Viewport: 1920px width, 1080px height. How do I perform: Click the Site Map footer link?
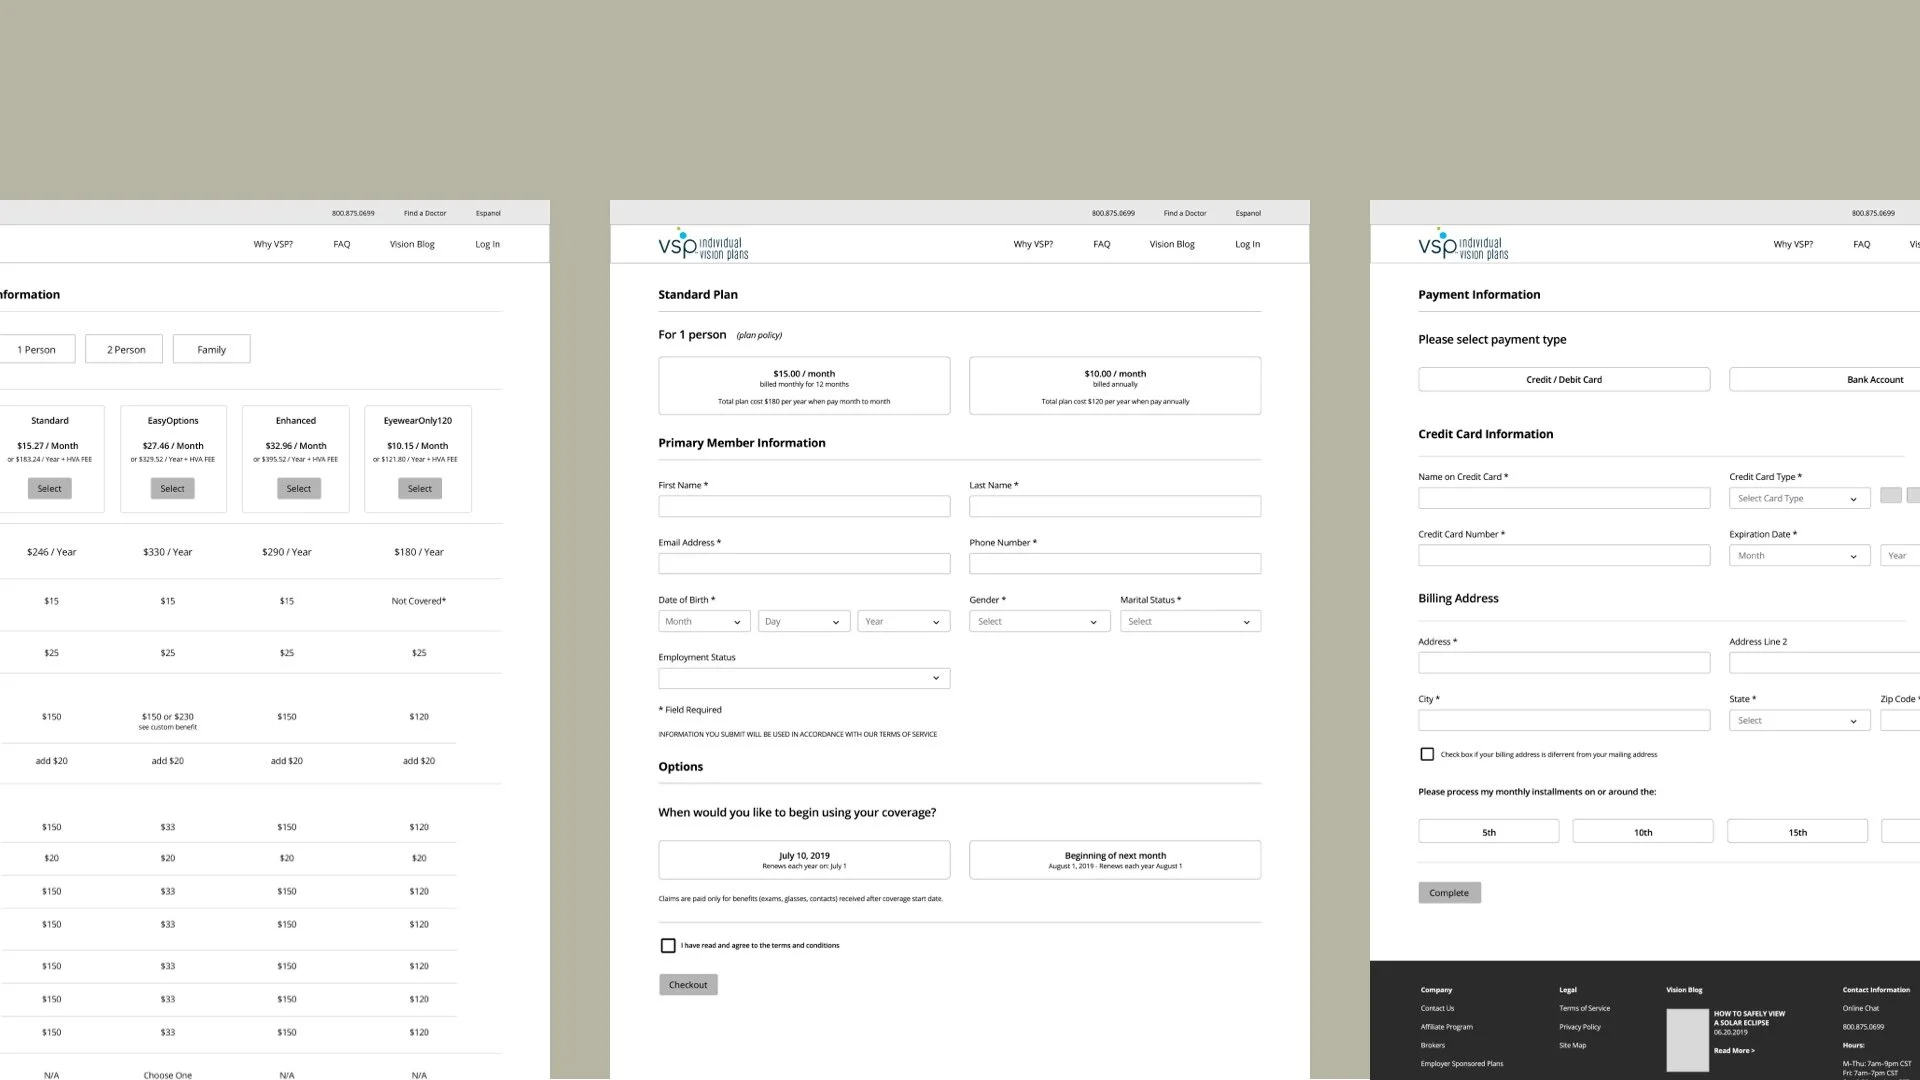coord(1572,1046)
